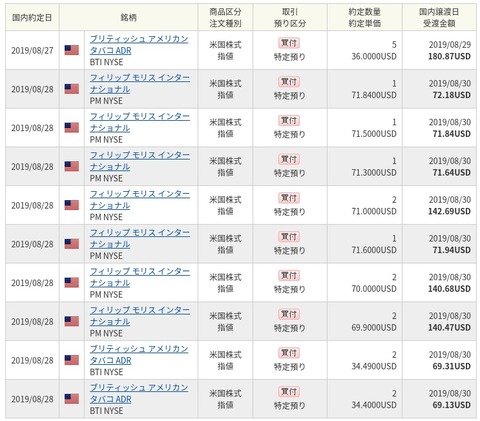Click the US flag icon in the 142.69USD row
480x421 pixels.
(x=72, y=205)
